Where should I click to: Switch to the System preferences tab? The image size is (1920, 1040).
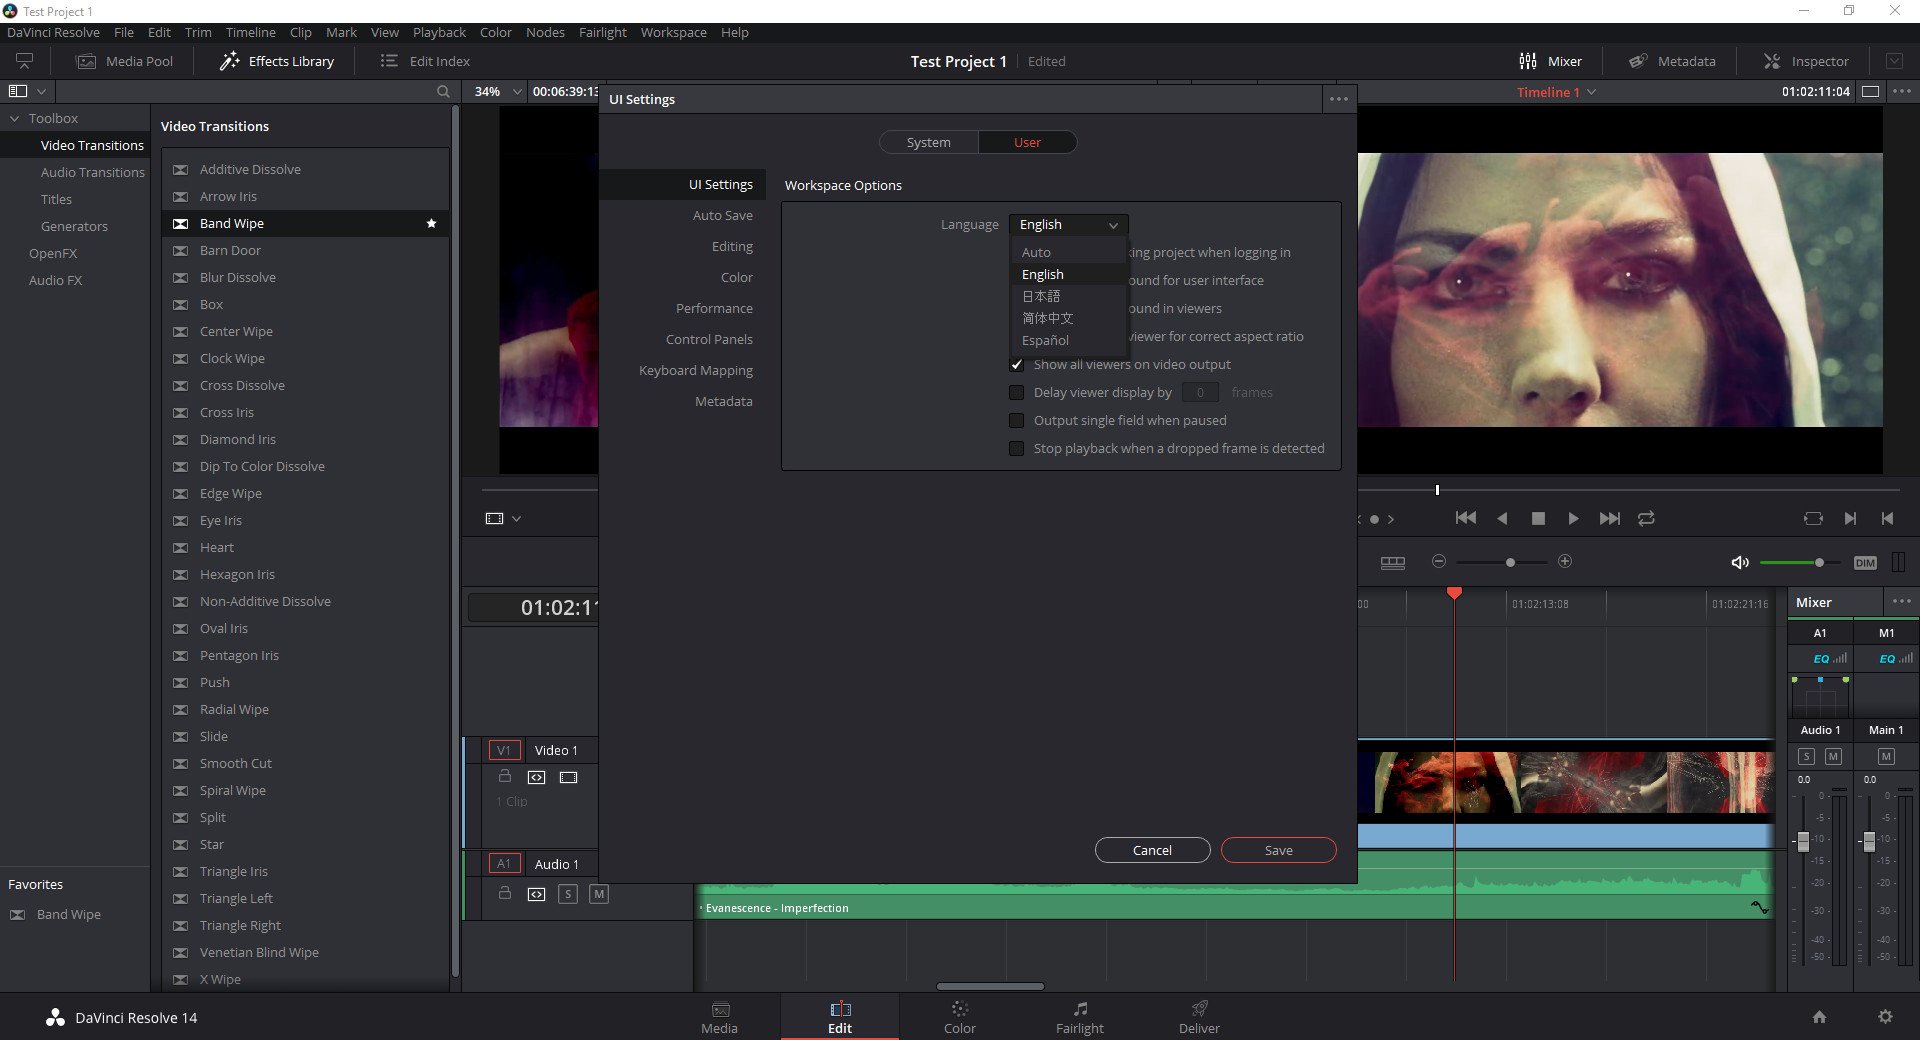point(928,142)
